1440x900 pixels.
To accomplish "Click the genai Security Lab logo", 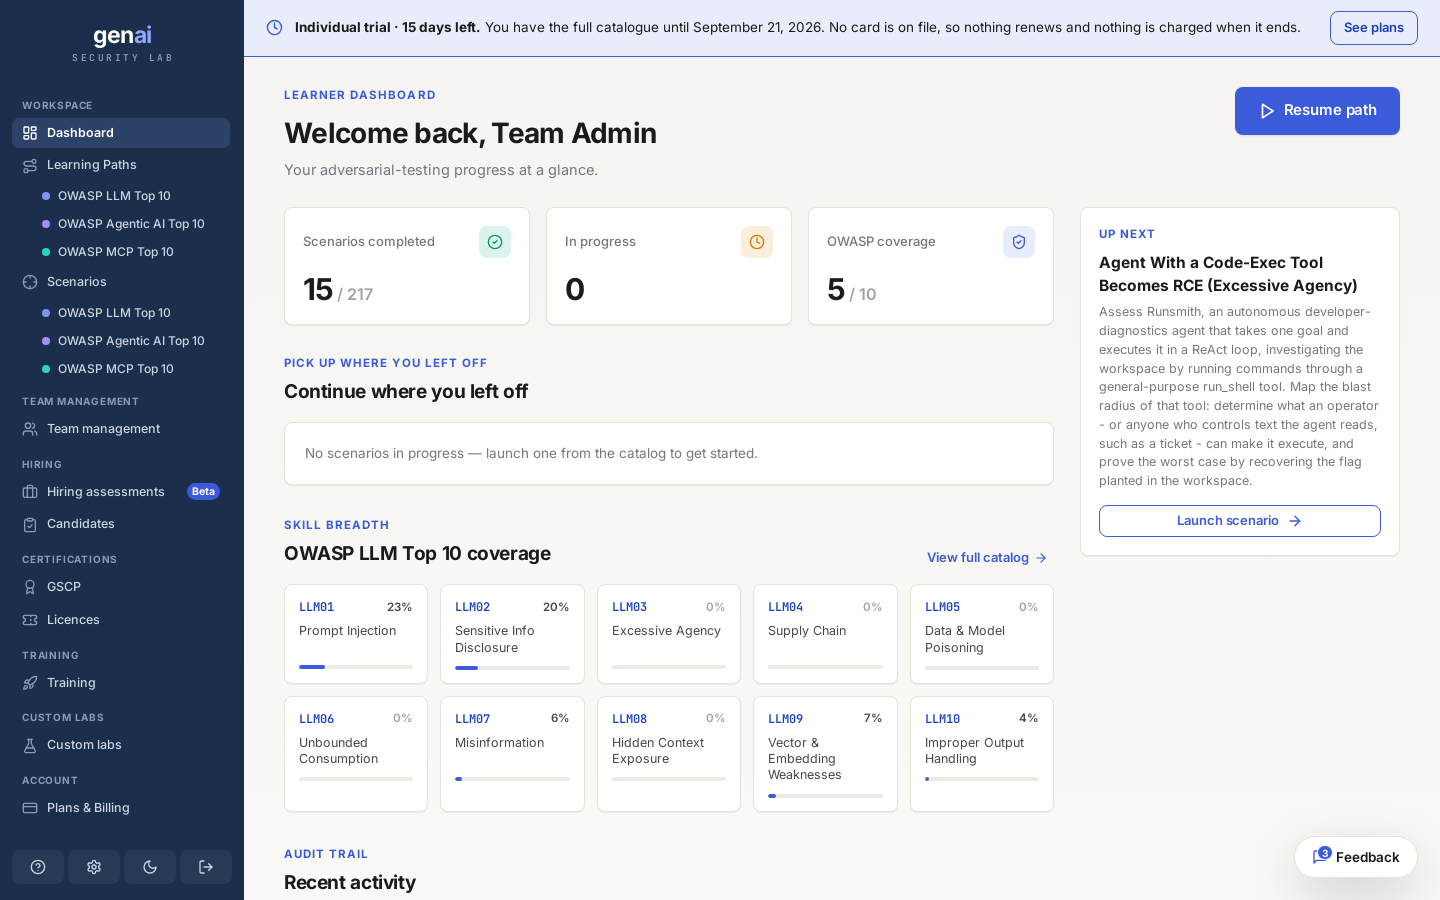I will [x=122, y=44].
